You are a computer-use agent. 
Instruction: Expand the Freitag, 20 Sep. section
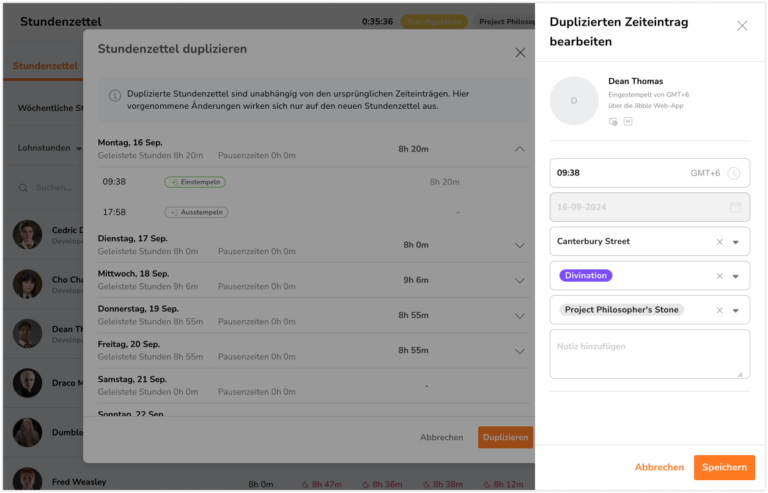point(520,351)
